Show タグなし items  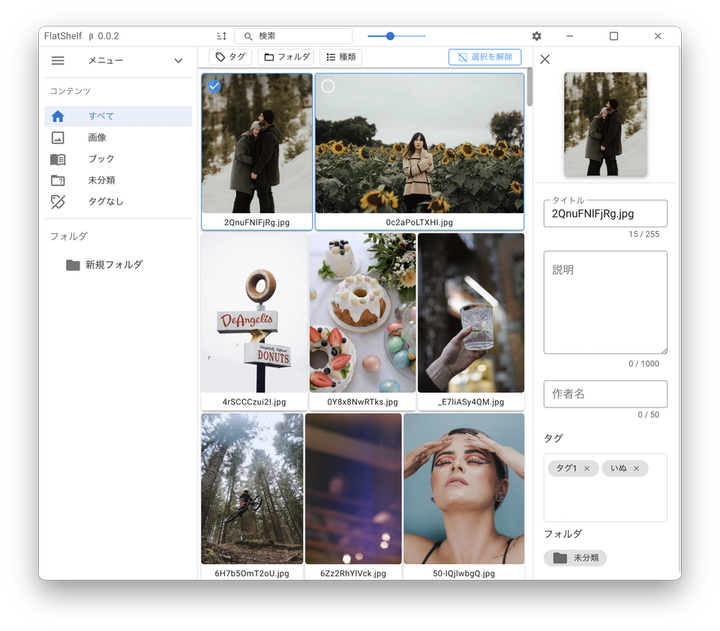[x=118, y=201]
